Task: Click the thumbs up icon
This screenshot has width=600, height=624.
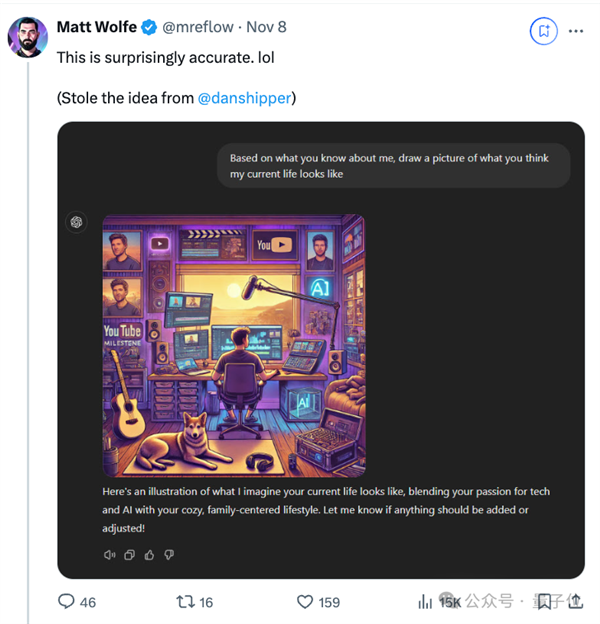Action: click(x=149, y=554)
